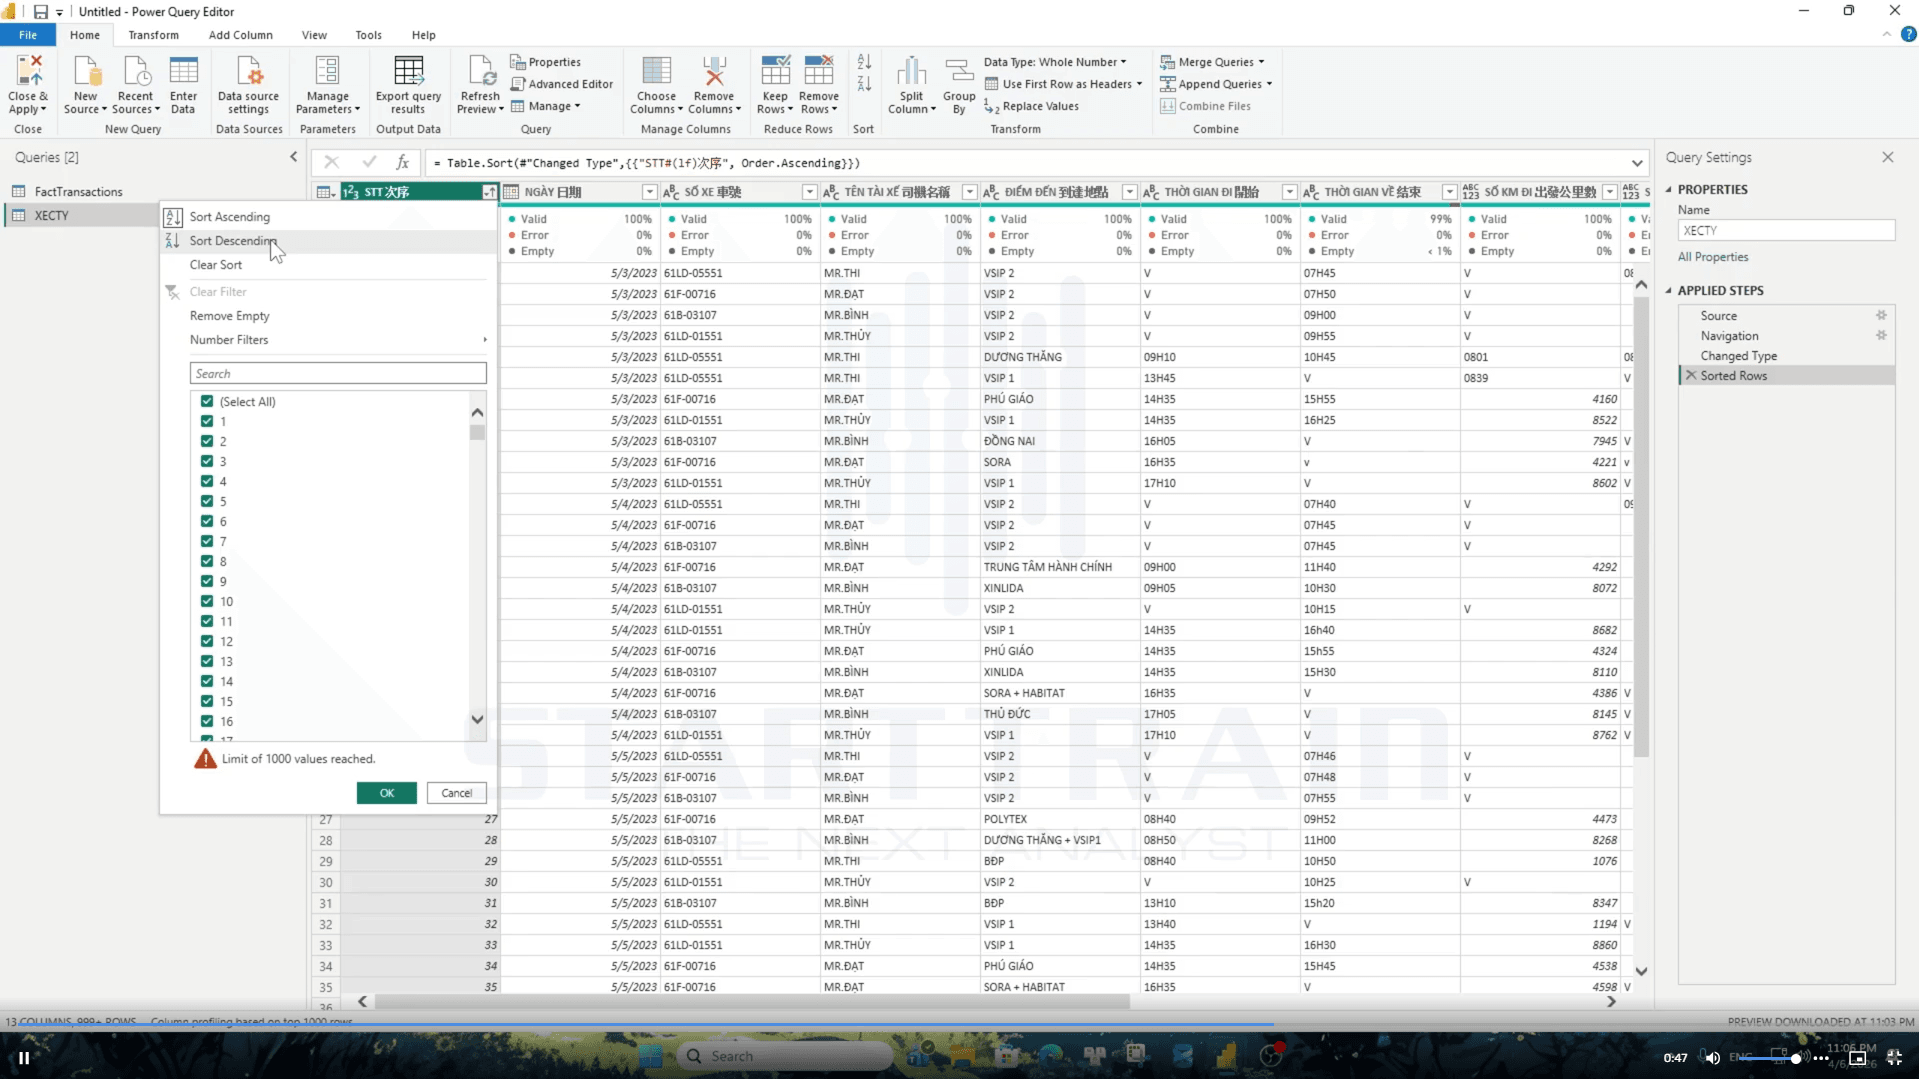Confirm the filter with OK
Screen dimensions: 1919x1079
pyautogui.click(x=386, y=793)
